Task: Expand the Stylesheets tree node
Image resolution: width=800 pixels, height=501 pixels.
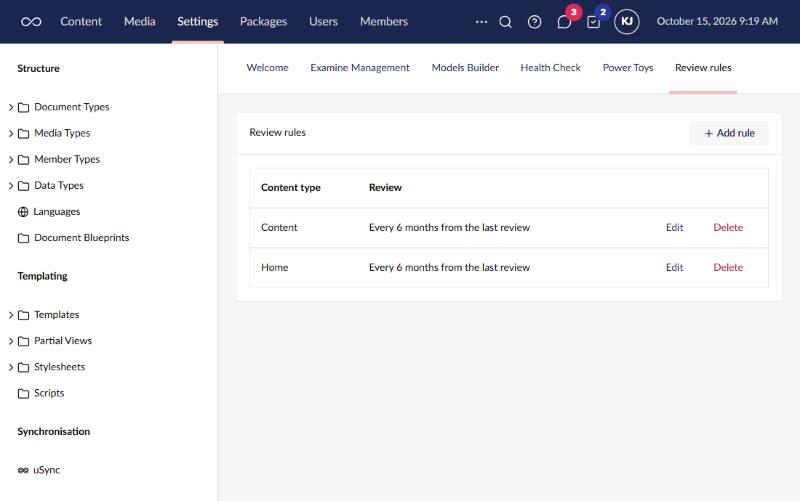Action: point(11,367)
